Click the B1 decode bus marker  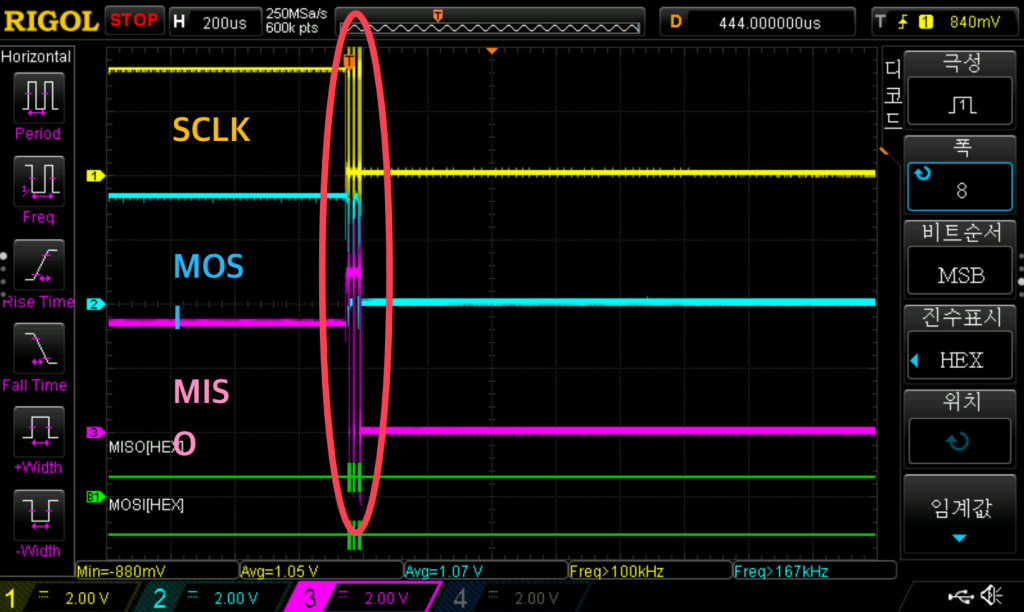95,497
